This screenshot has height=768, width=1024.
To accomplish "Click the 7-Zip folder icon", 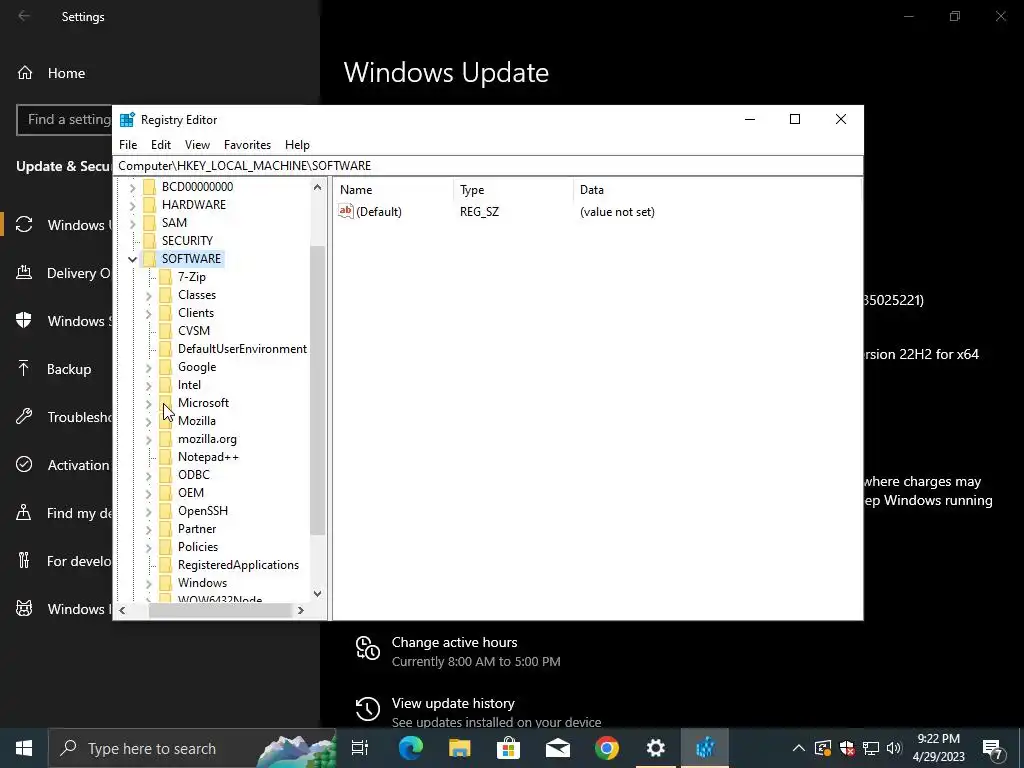I will coord(166,277).
